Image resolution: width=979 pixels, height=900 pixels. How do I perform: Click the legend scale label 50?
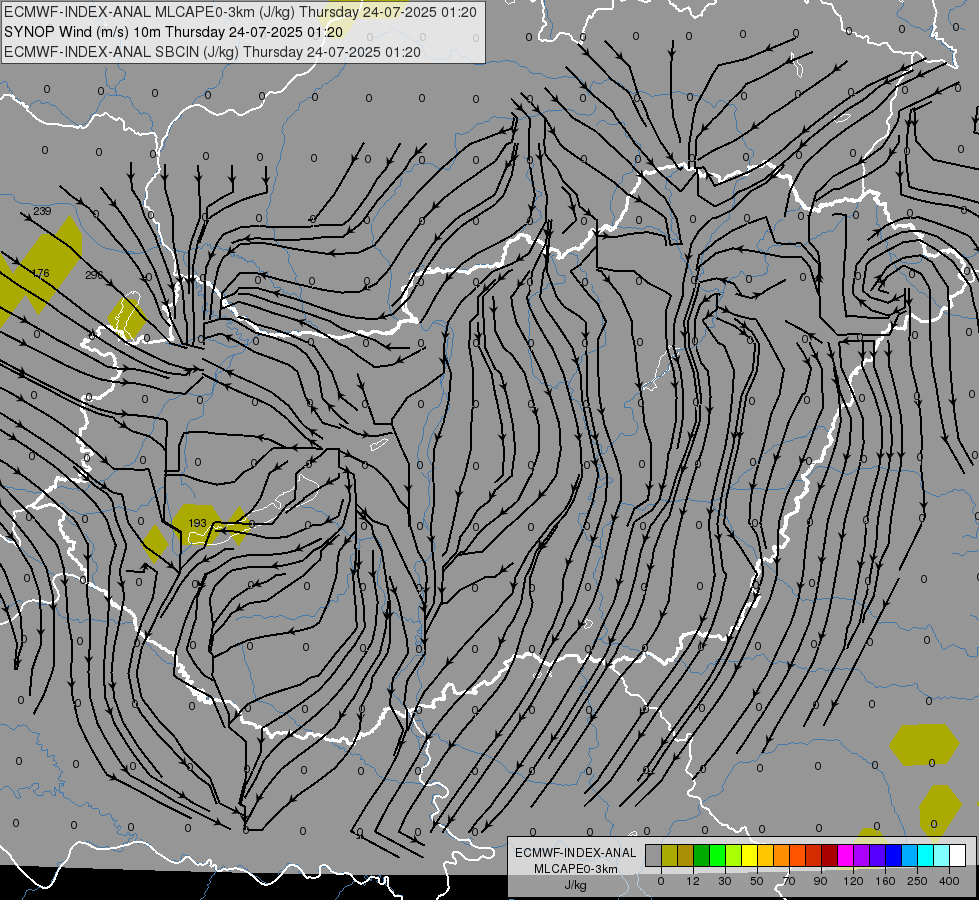point(757,881)
